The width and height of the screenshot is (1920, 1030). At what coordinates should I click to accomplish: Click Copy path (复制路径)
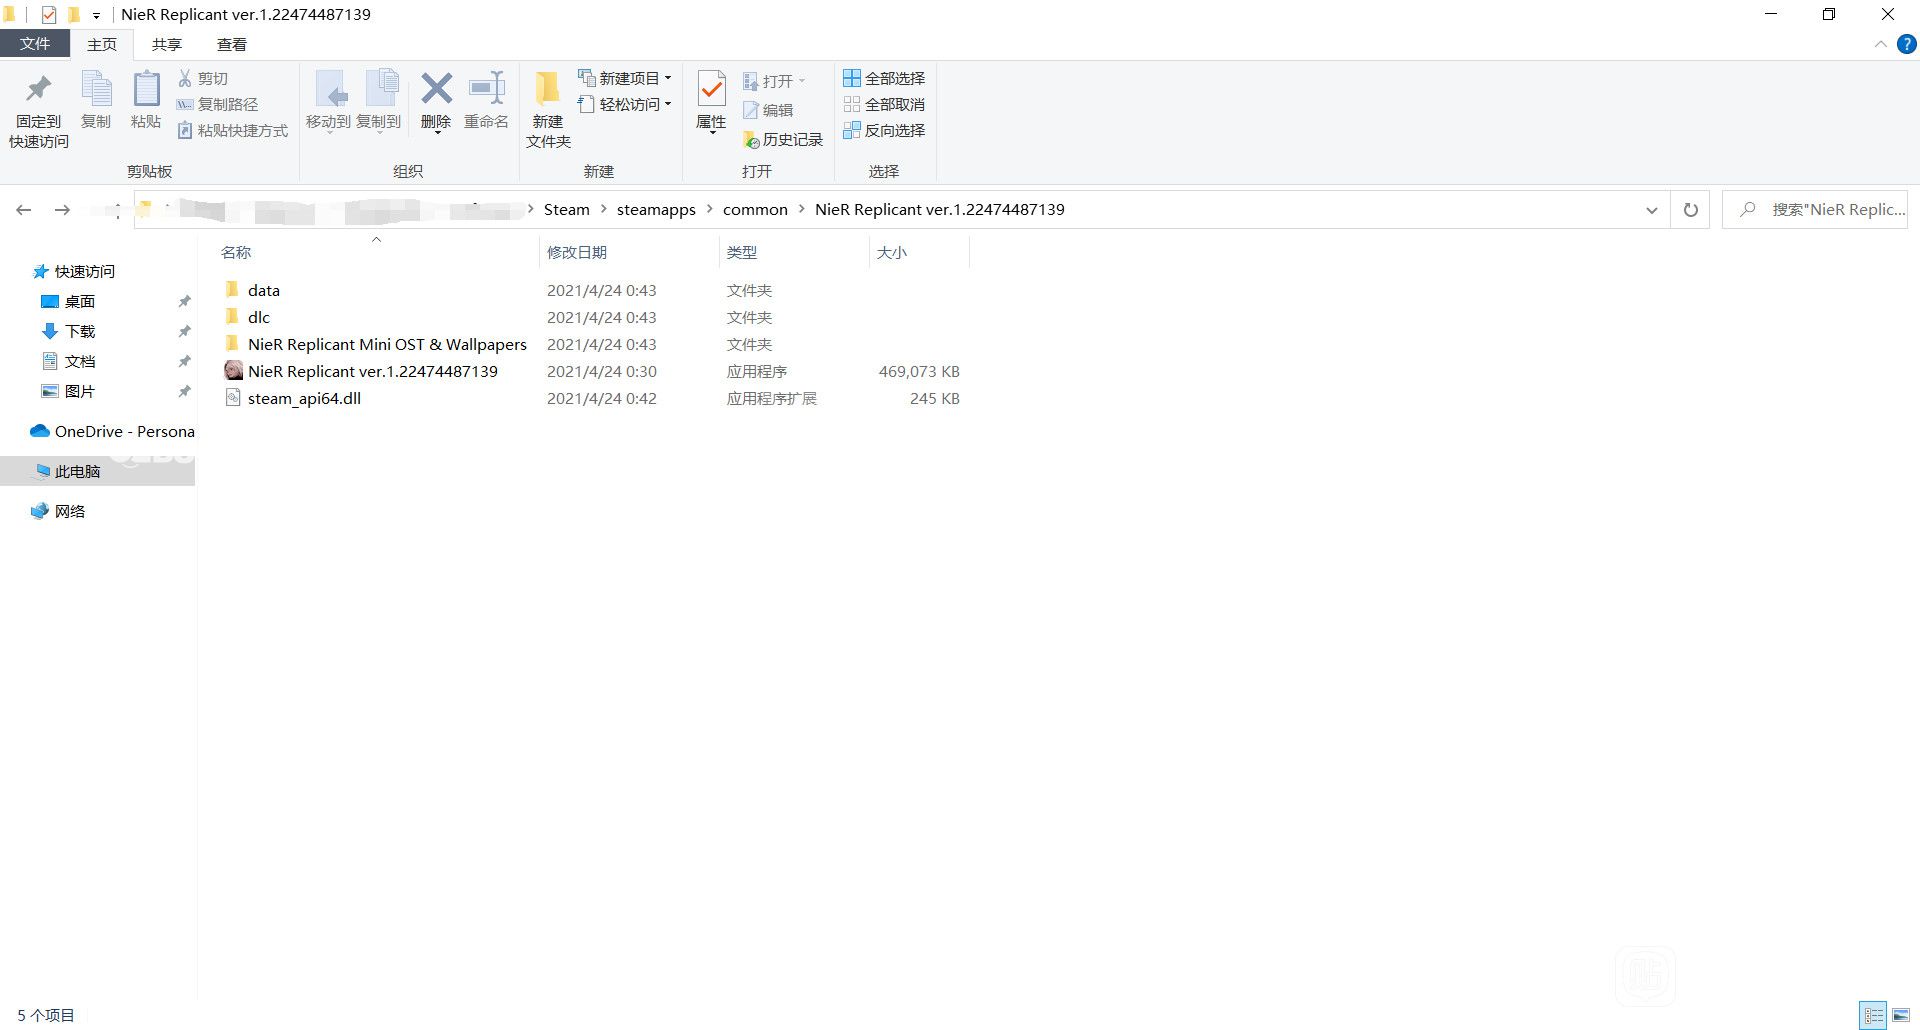pyautogui.click(x=218, y=104)
